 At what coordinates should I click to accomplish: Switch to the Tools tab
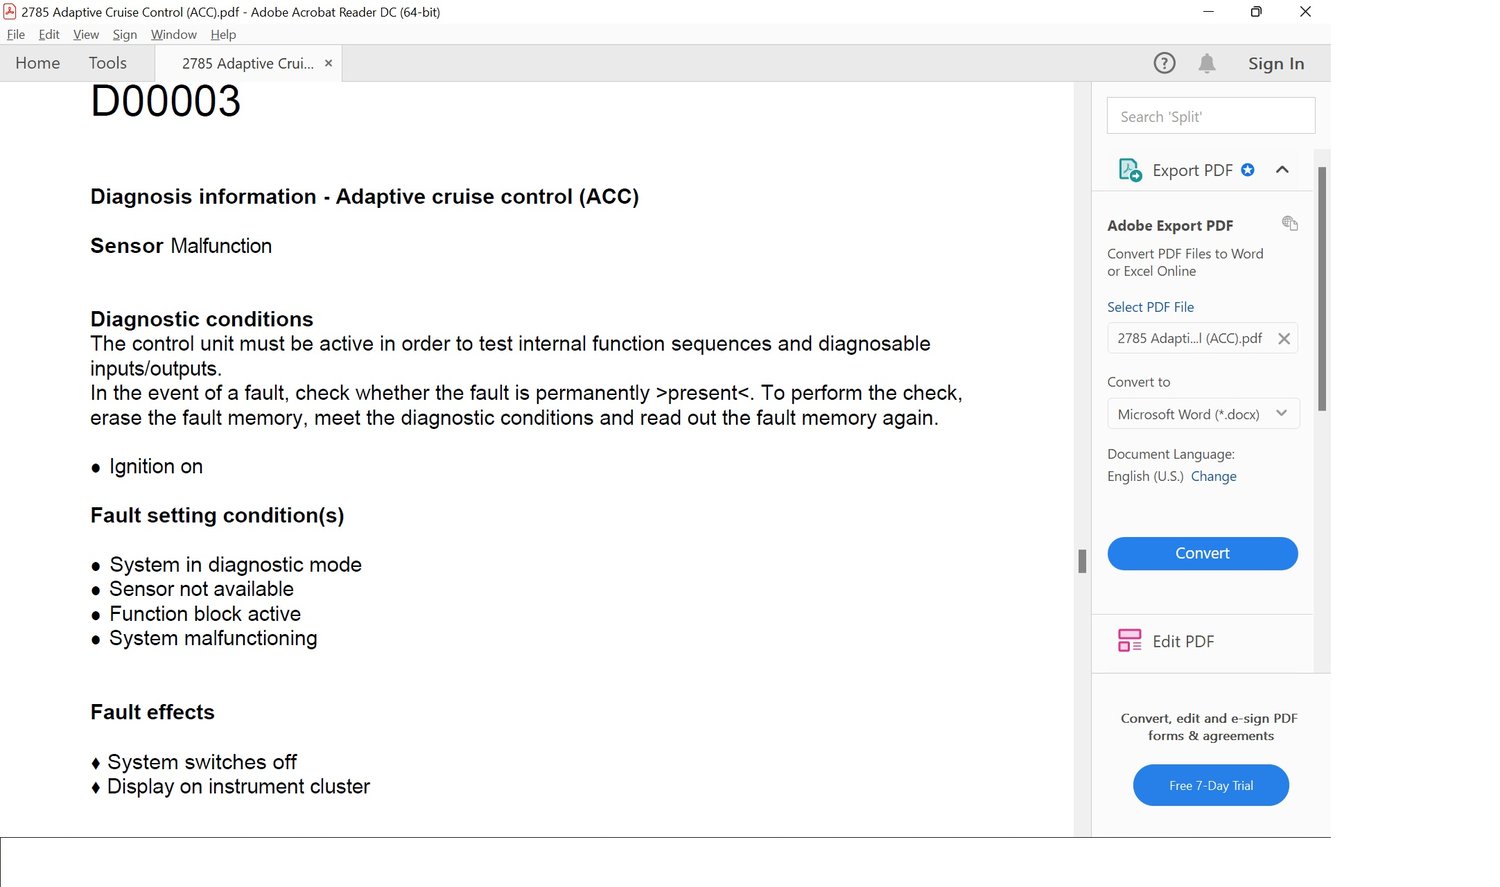[107, 63]
